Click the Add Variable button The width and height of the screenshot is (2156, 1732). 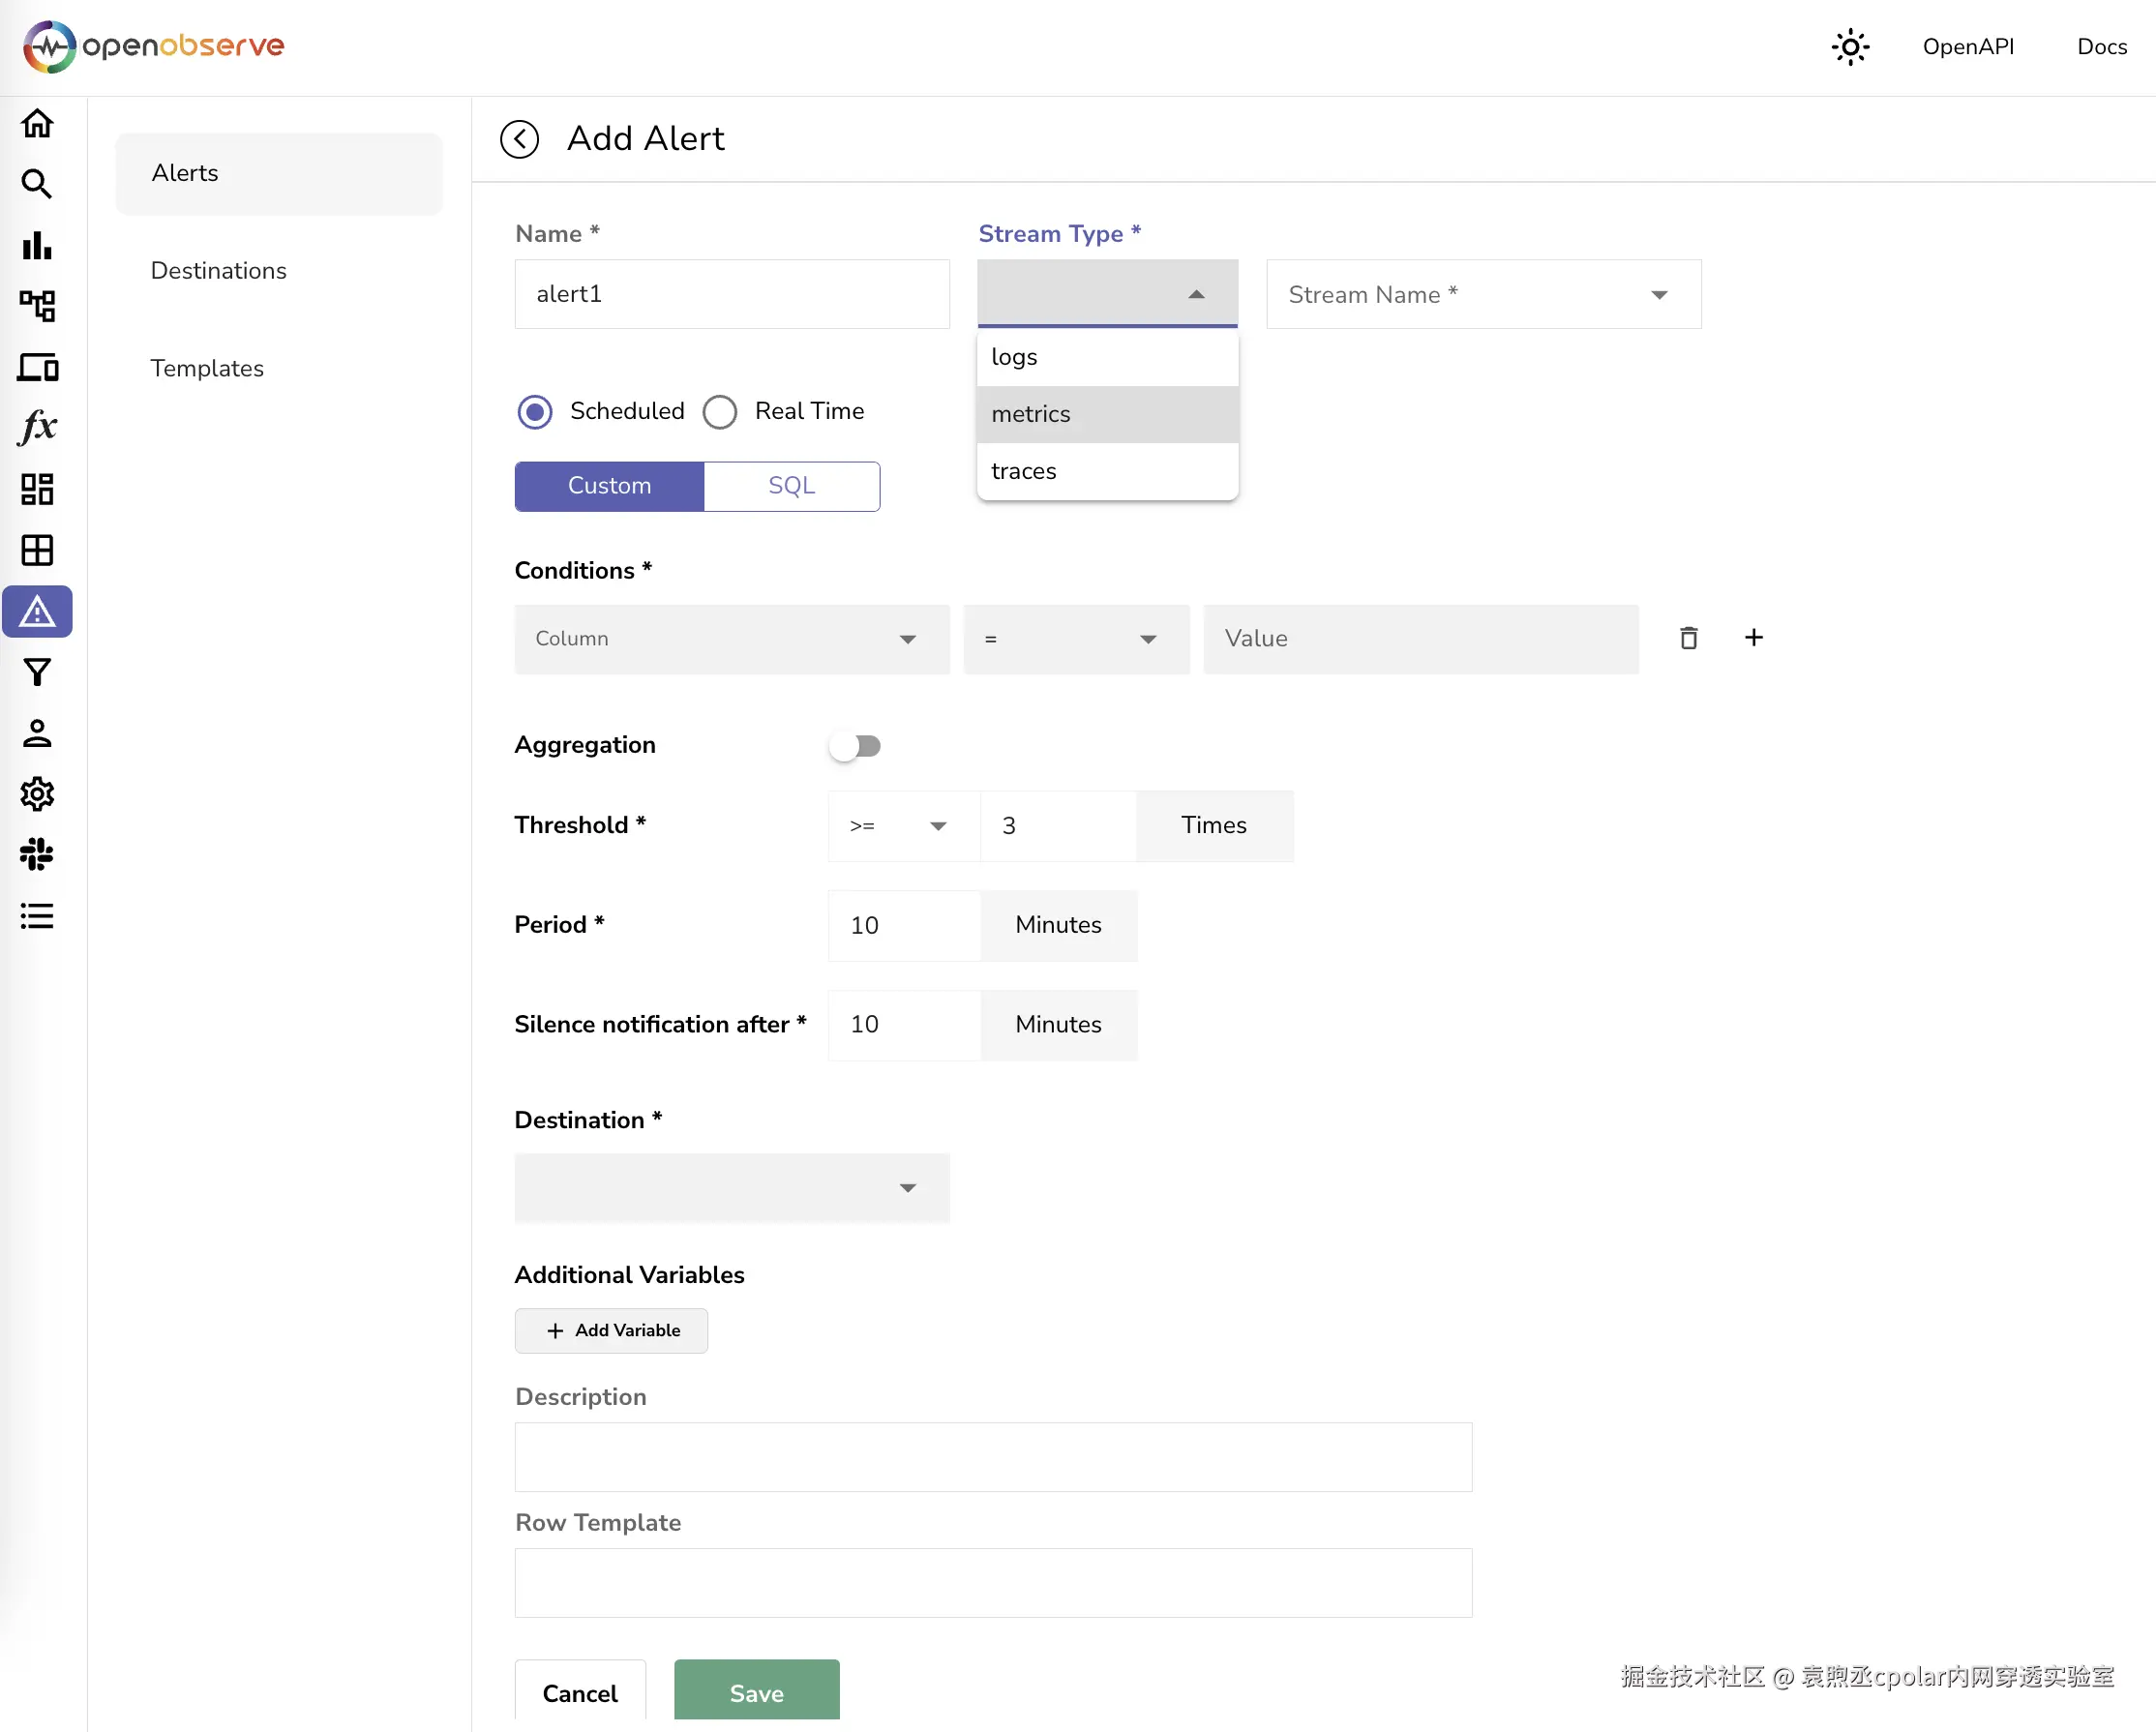click(611, 1330)
